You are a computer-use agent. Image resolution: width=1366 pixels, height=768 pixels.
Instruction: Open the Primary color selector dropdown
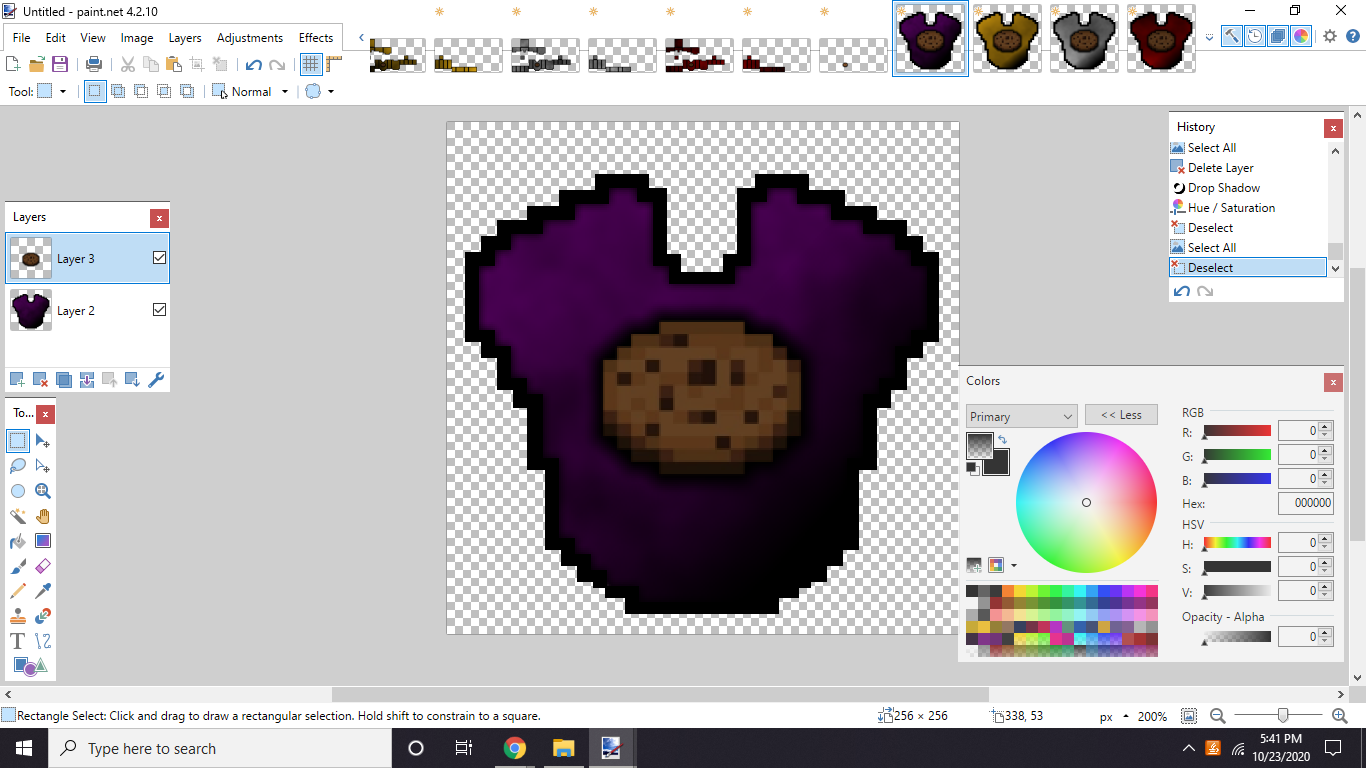pos(1021,416)
